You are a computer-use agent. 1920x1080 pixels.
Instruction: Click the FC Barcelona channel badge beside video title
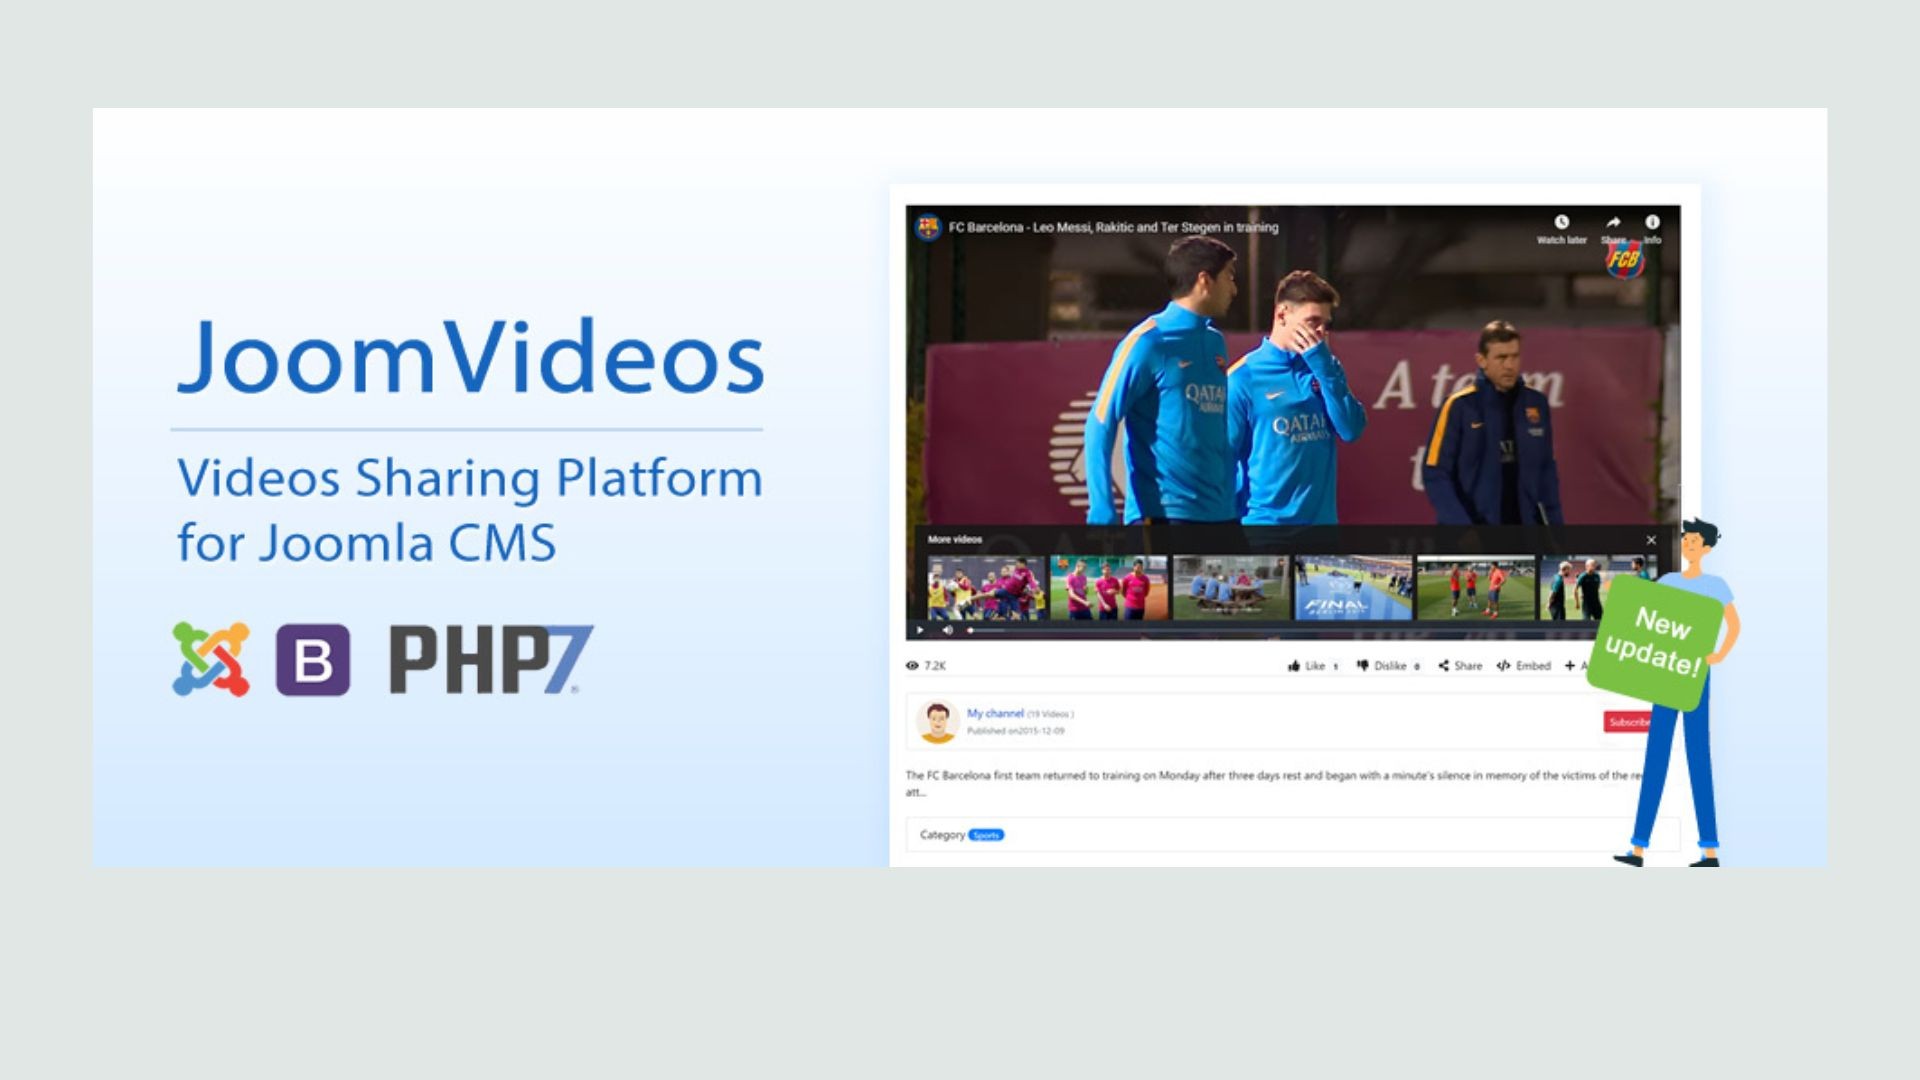point(928,227)
